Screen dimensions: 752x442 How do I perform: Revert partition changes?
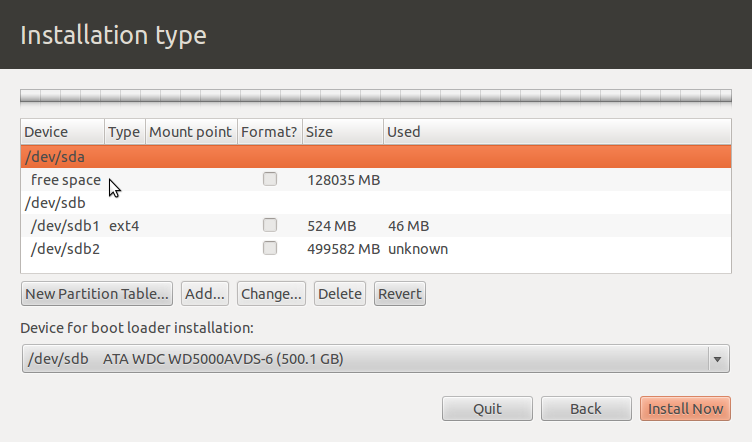(400, 294)
